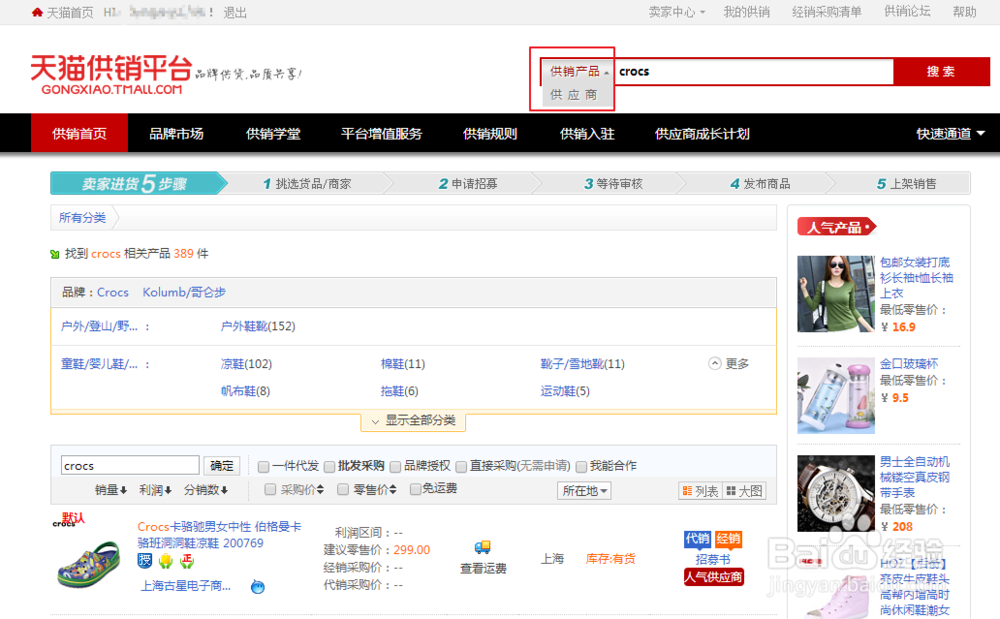Click the 正 badge icon under product title
This screenshot has height=619, width=1000.
[187, 561]
